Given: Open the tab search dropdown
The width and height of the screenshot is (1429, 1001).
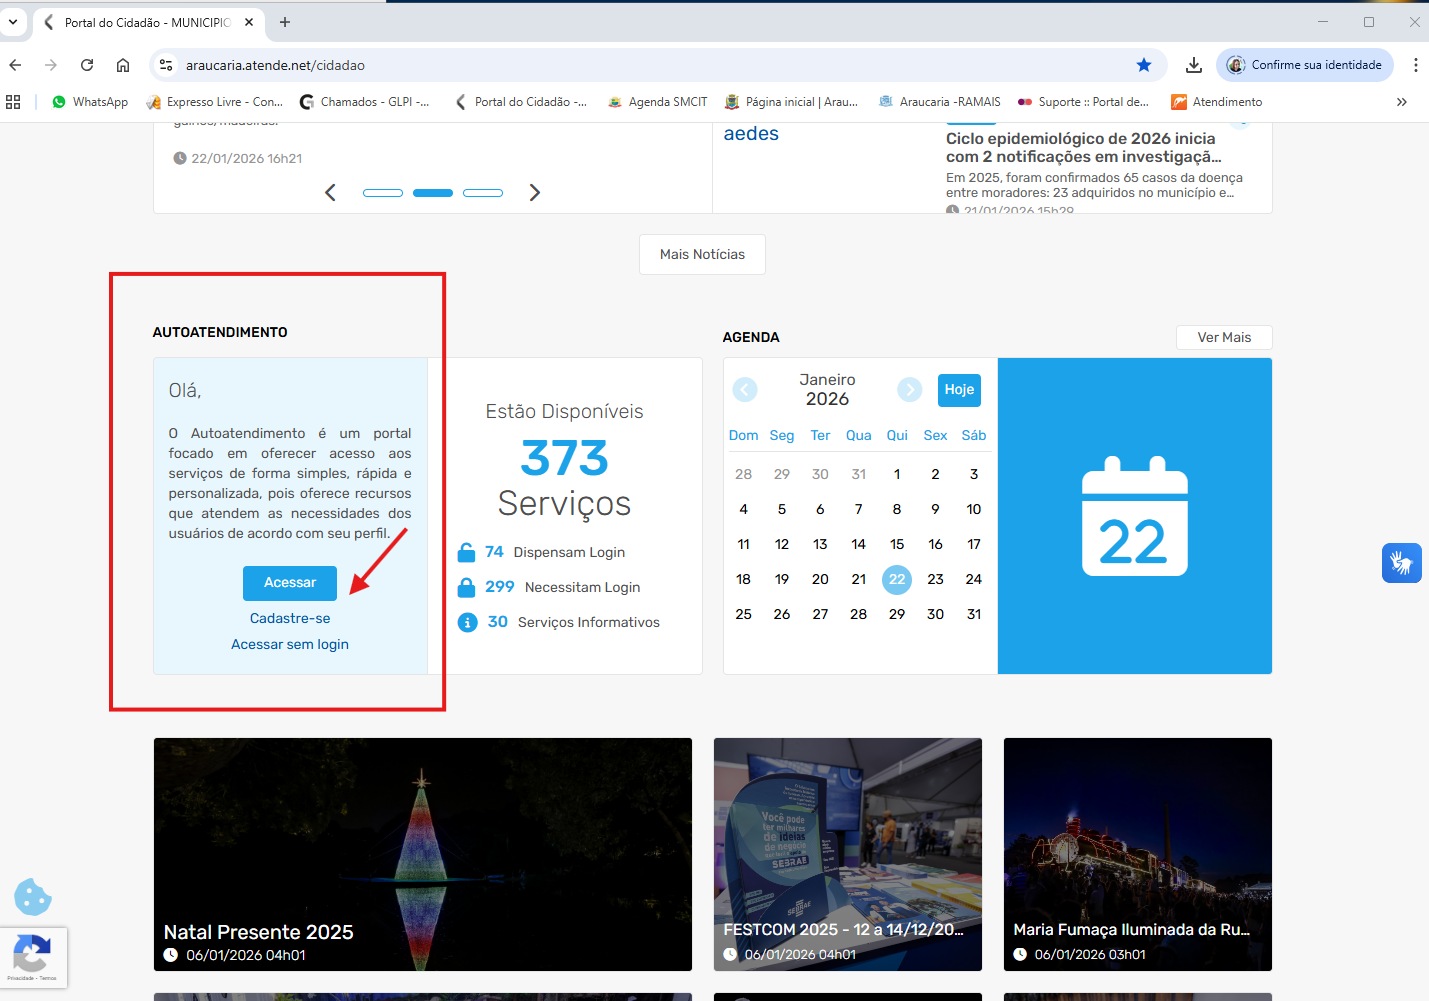Looking at the screenshot, I should pyautogui.click(x=13, y=21).
